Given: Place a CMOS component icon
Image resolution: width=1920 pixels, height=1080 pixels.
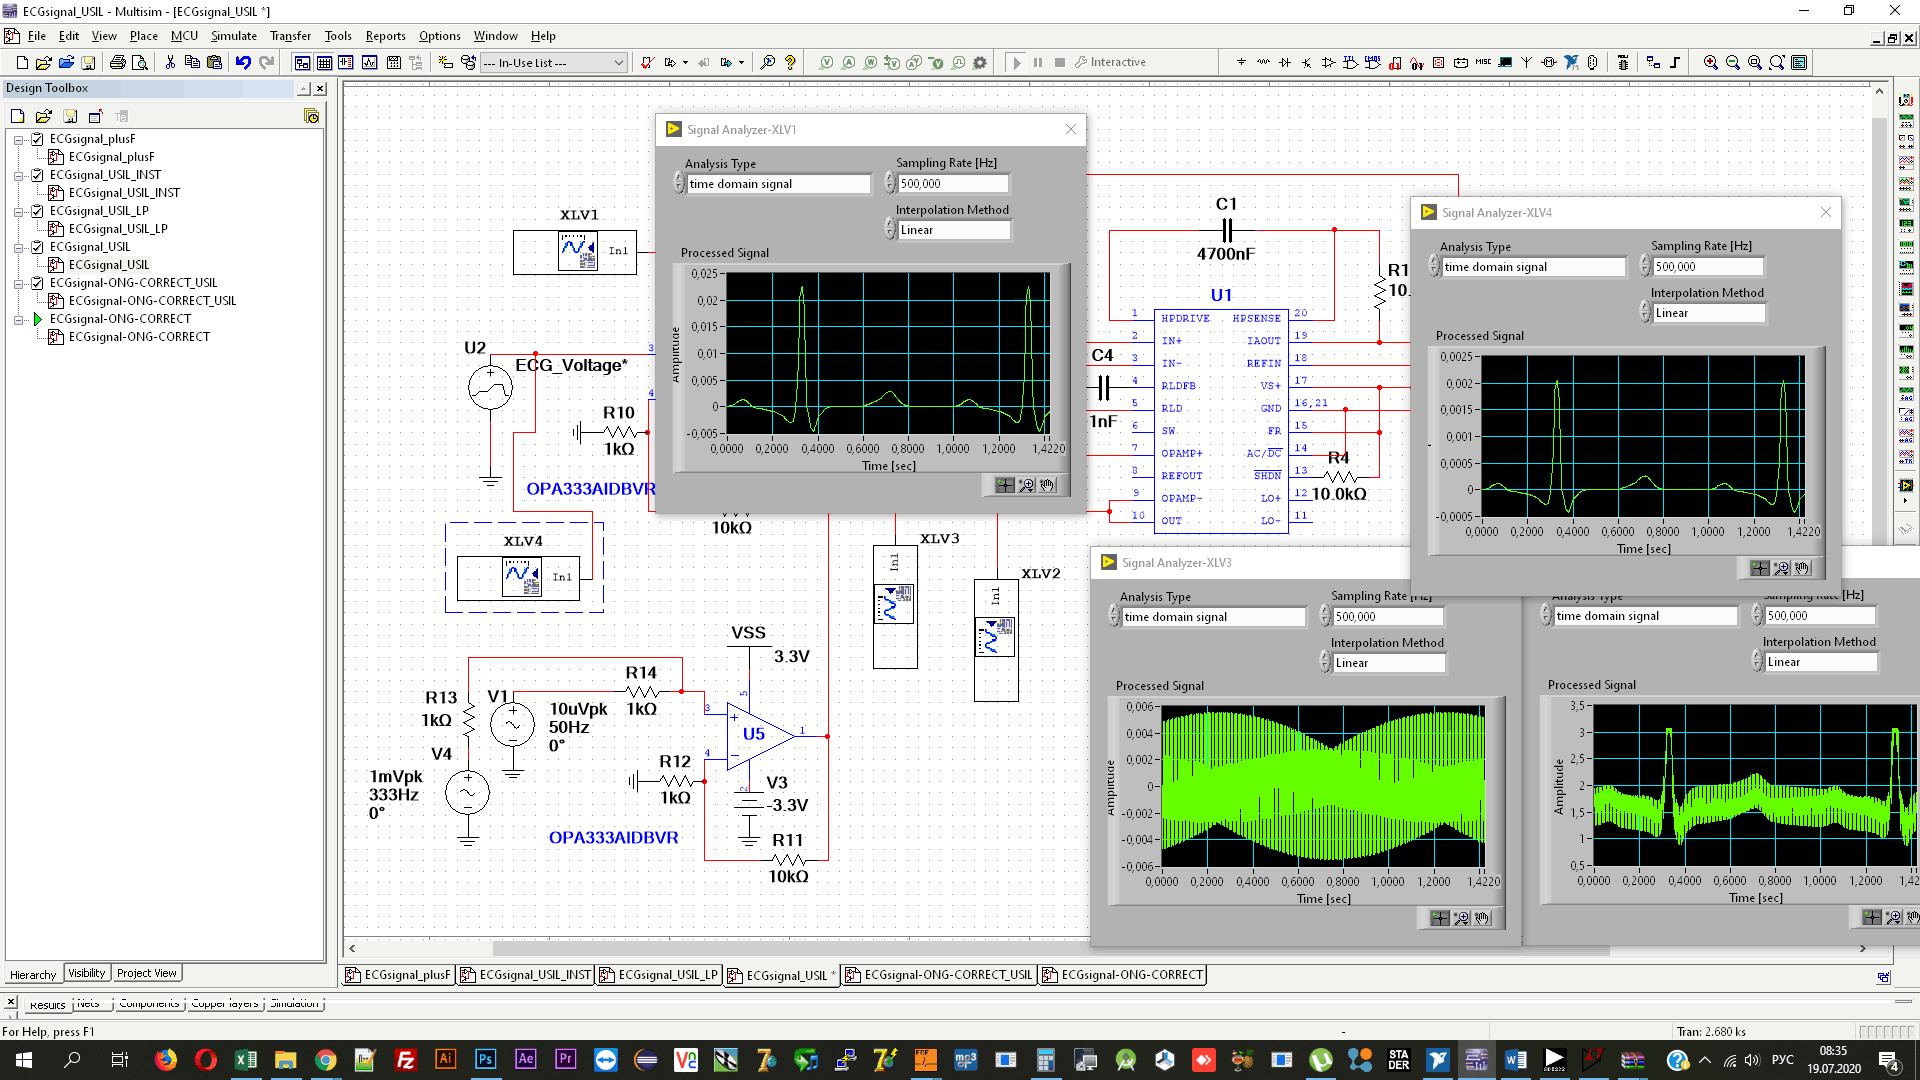Looking at the screenshot, I should pyautogui.click(x=1373, y=62).
